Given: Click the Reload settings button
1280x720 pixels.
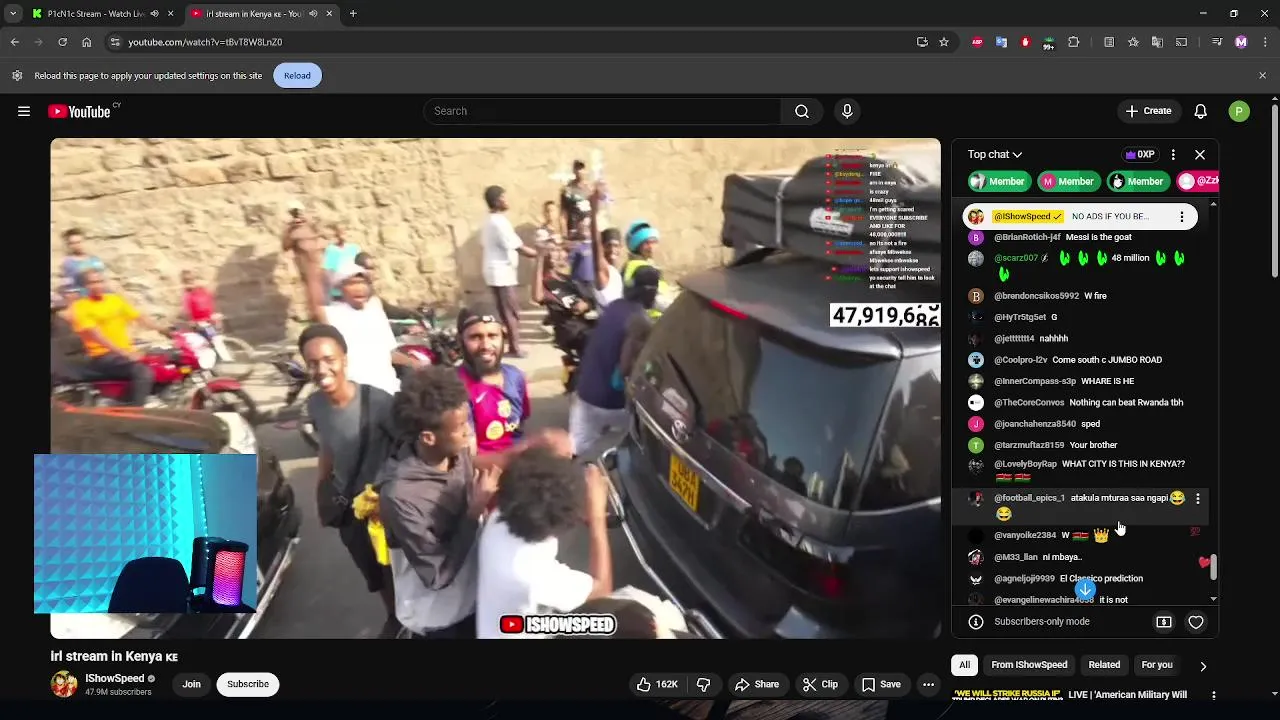Looking at the screenshot, I should (x=297, y=76).
